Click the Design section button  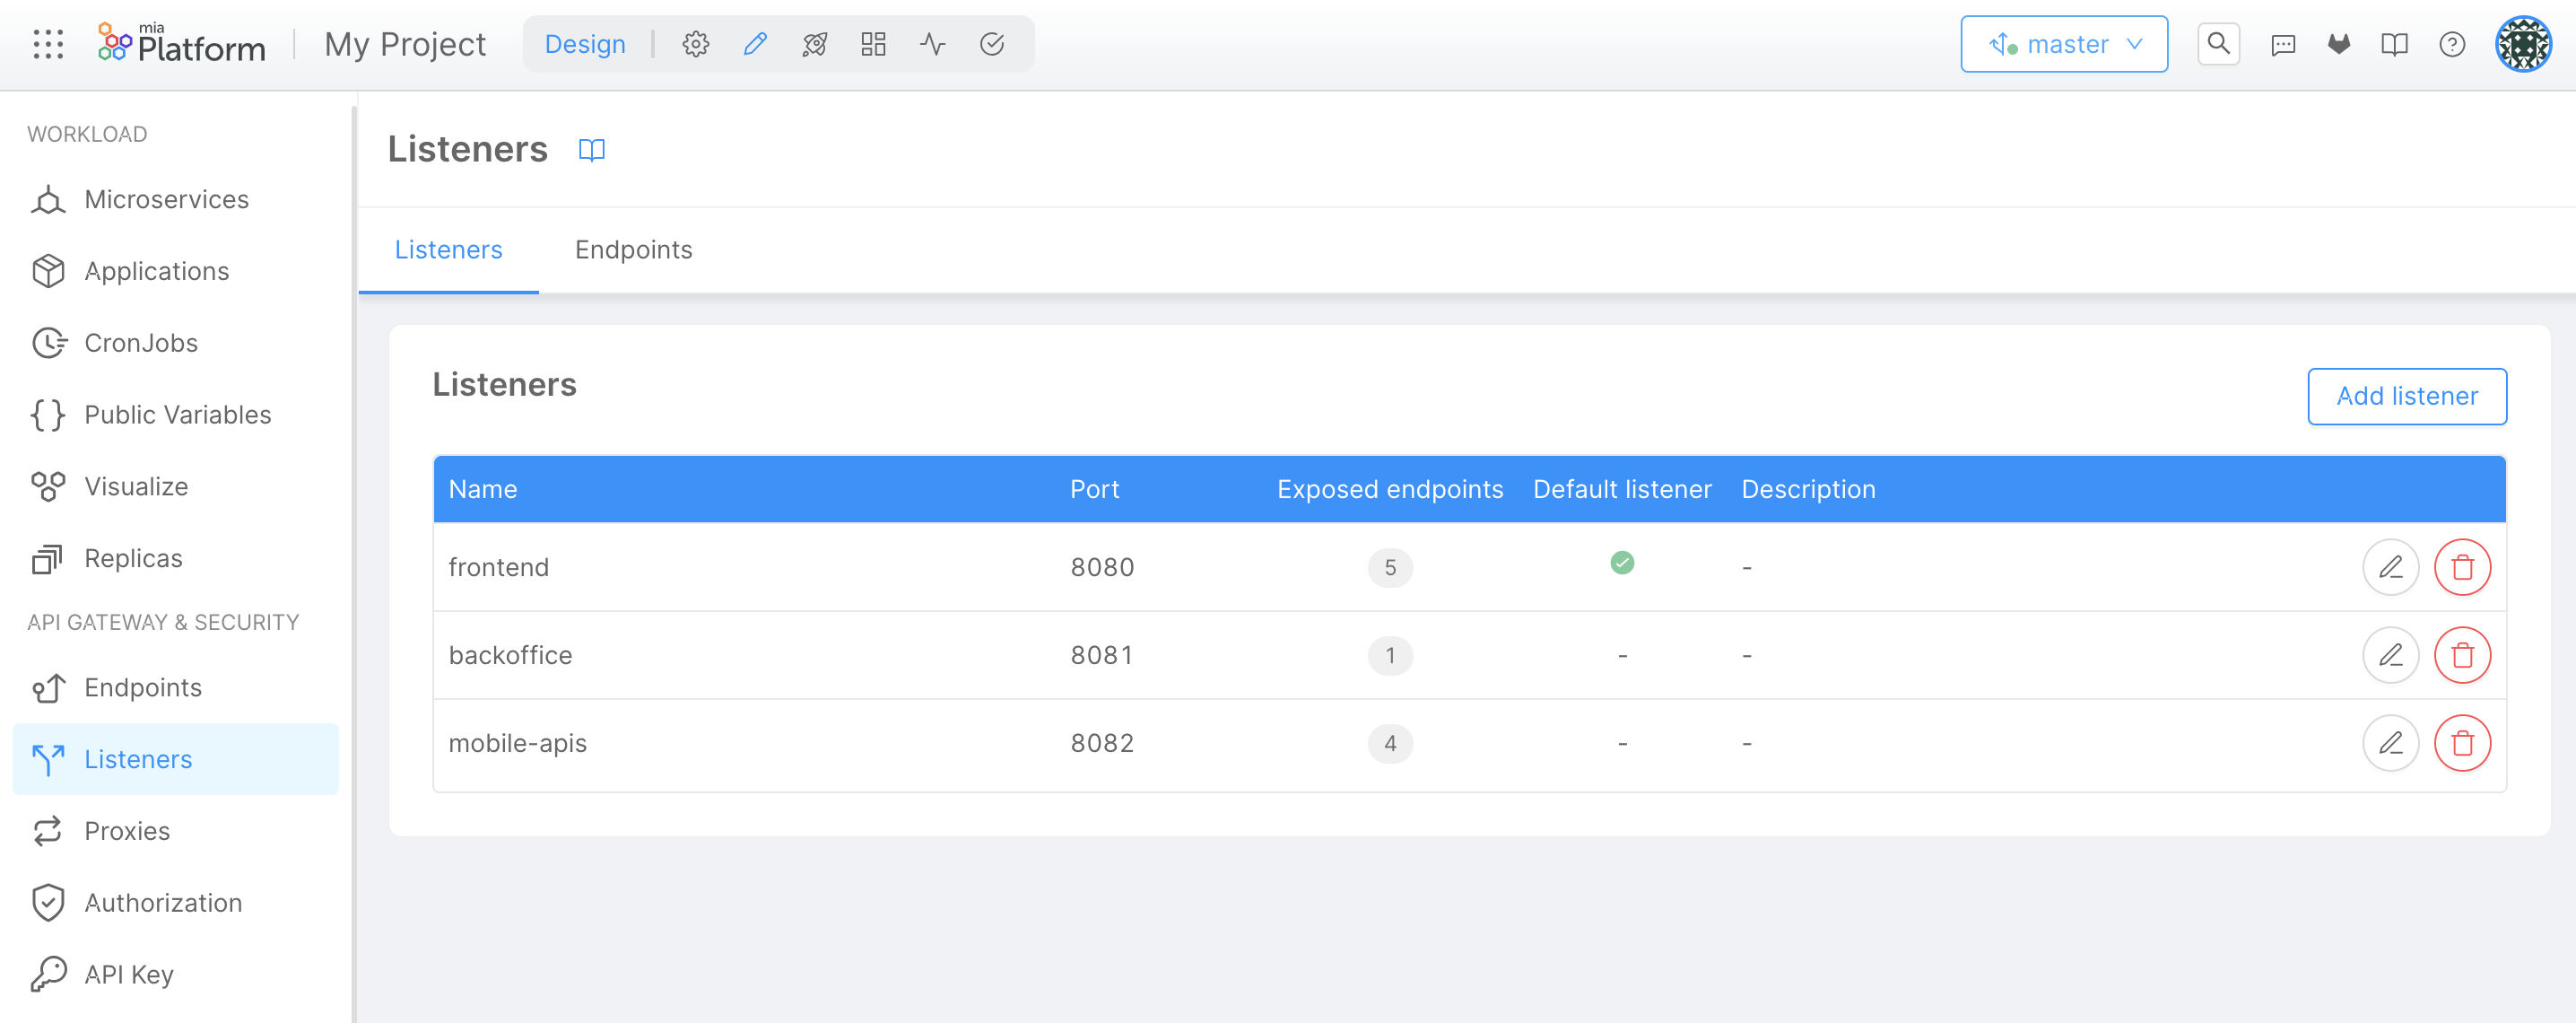(585, 44)
